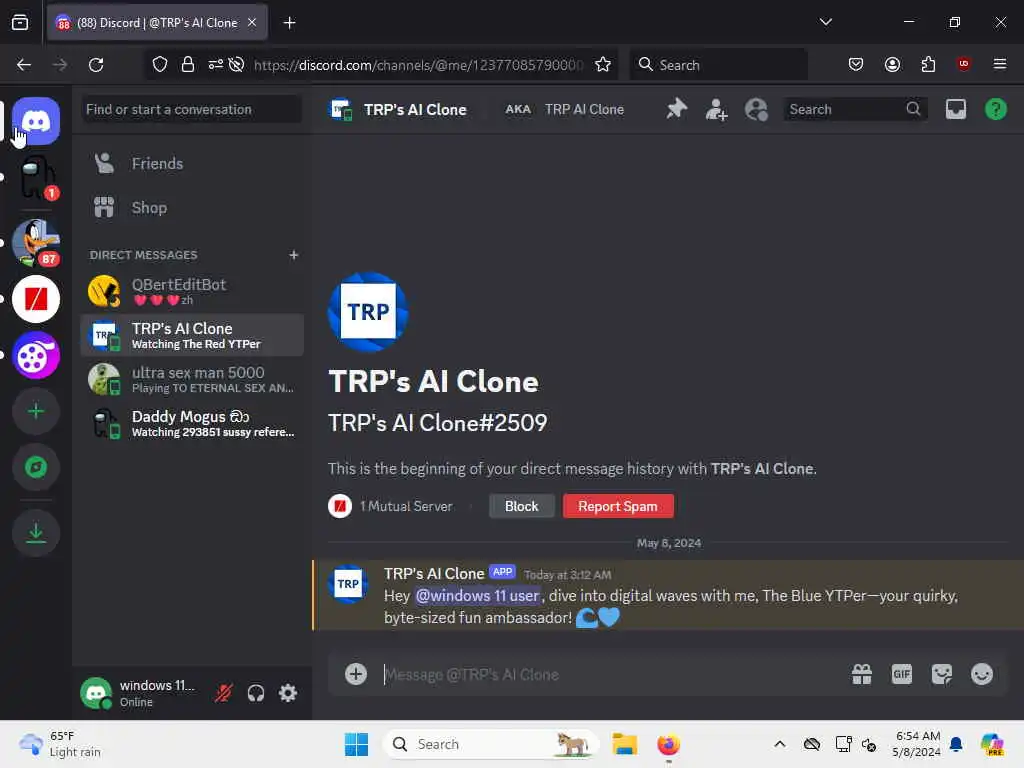Click windows 11 user panel avatar

click(96, 693)
